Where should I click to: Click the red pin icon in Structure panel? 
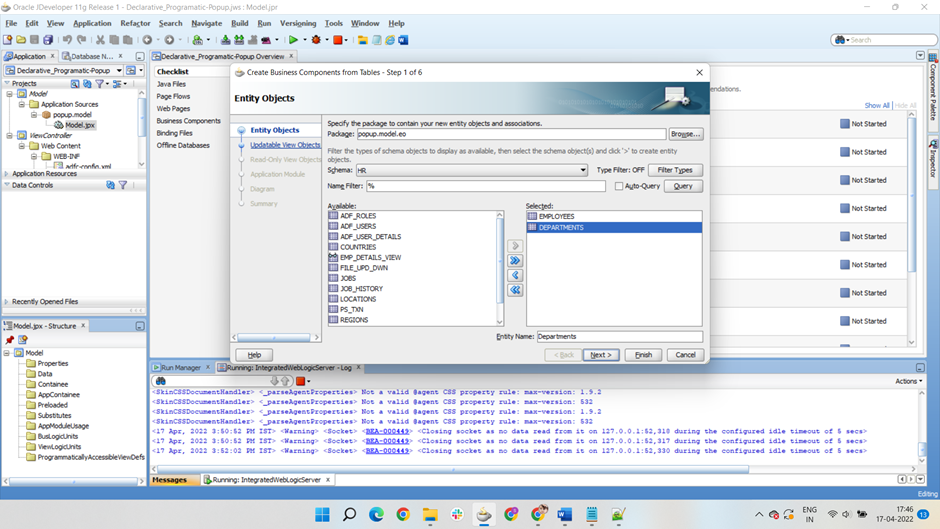click(10, 340)
